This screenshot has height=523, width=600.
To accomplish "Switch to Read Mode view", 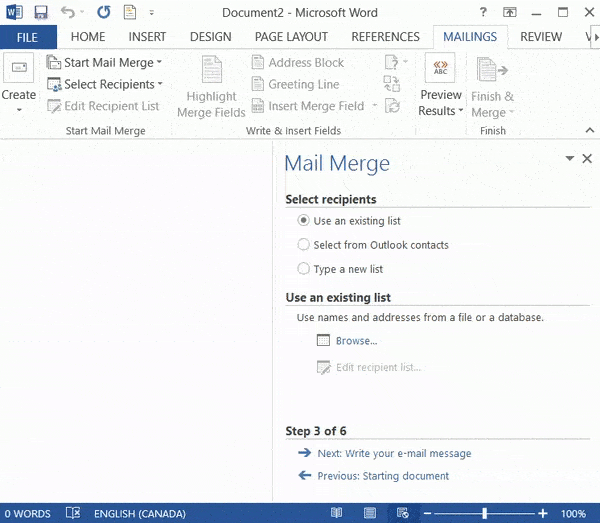I will tap(336, 513).
